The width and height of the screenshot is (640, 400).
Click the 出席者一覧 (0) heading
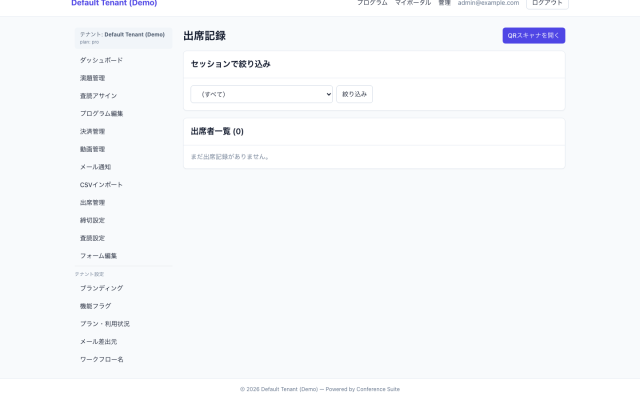[217, 131]
